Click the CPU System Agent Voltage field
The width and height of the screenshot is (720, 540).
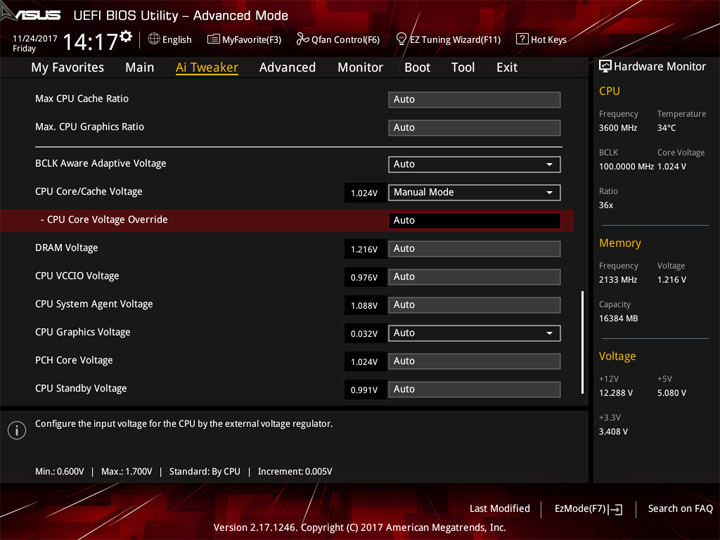(474, 305)
